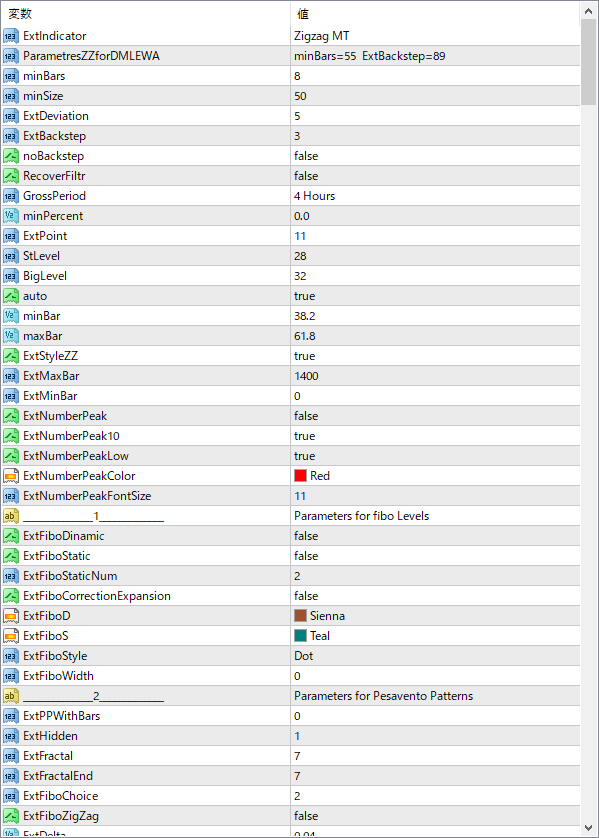Open the ExtIndicator Zigzag MT dropdown
The height and width of the screenshot is (838, 599).
tap(435, 36)
